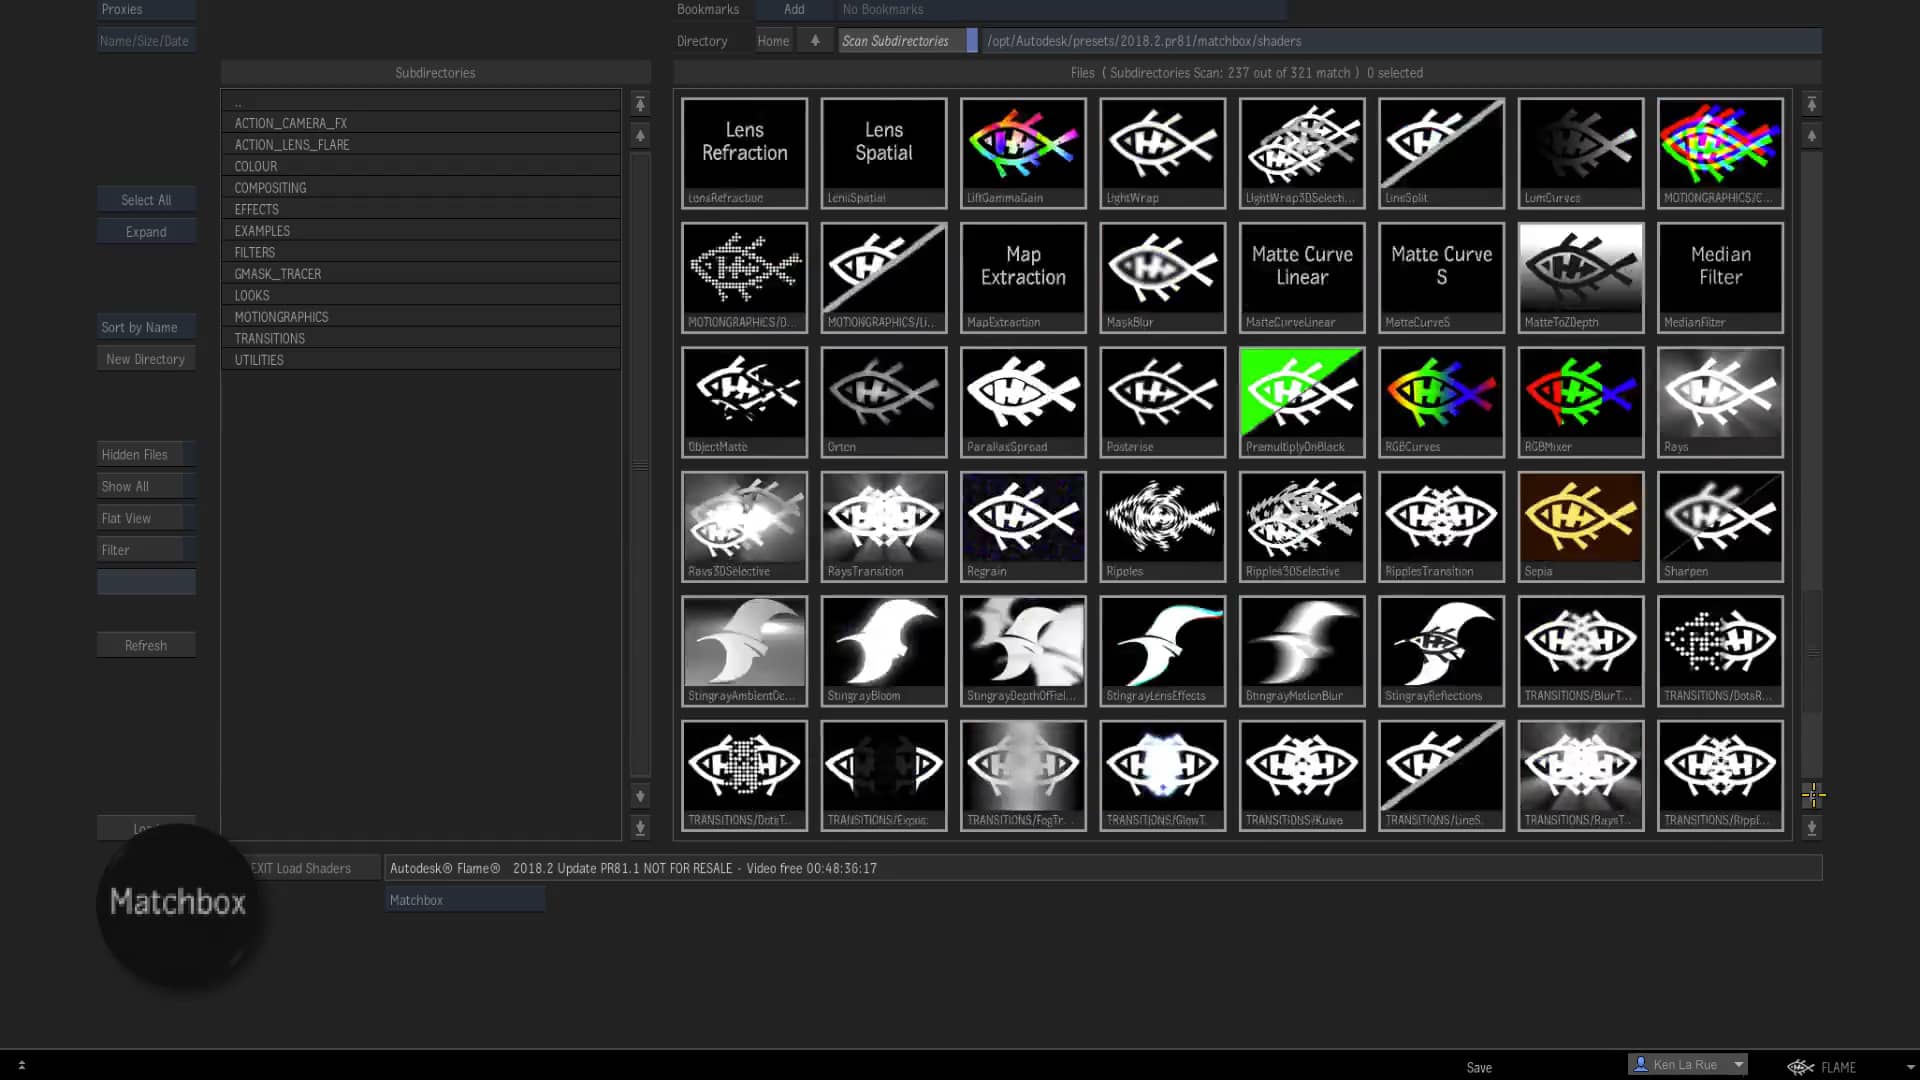This screenshot has height=1080, width=1920.
Task: Choose the Posterise shader icon
Action: (1162, 401)
